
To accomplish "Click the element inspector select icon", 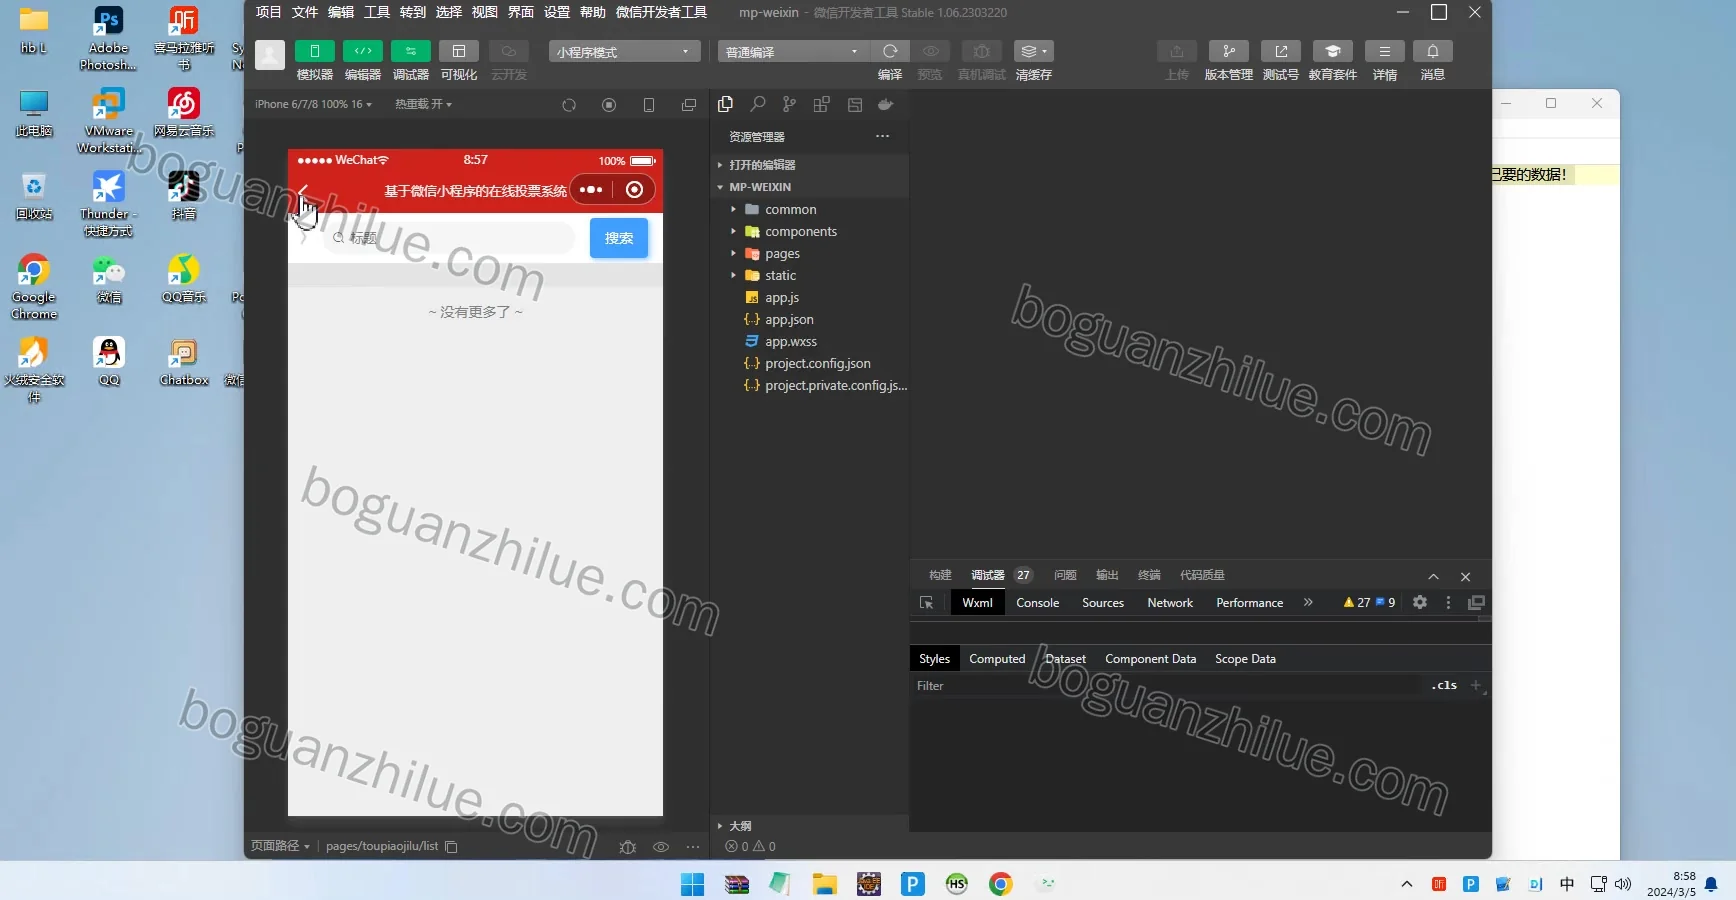I will tap(926, 603).
